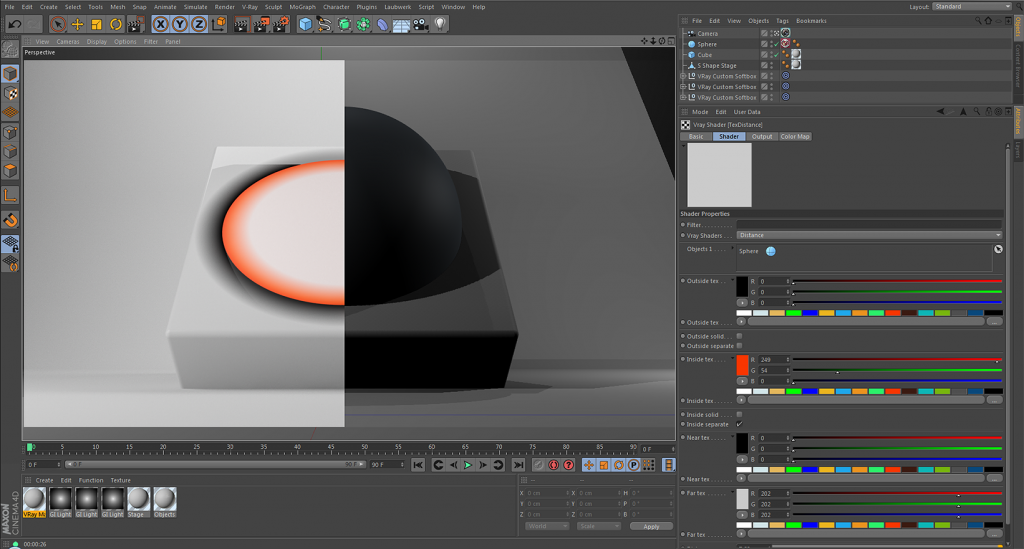Toggle the Position keyframe move icon

pyautogui.click(x=588, y=465)
